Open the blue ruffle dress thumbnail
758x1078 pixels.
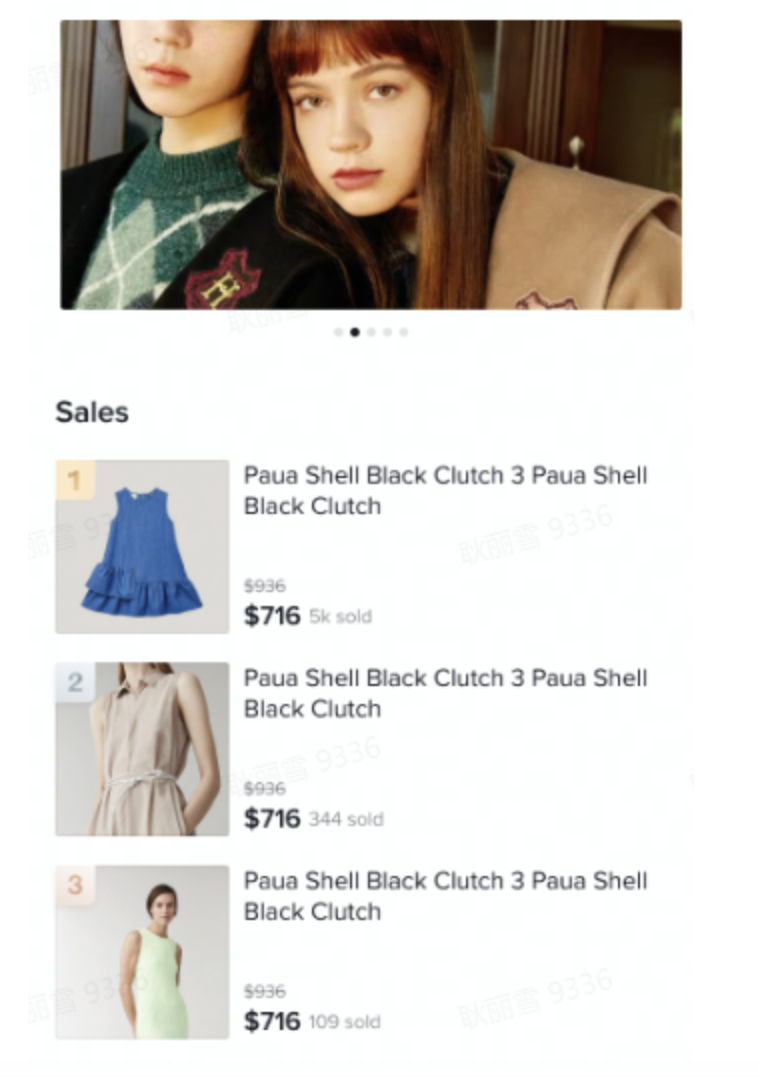[x=142, y=547]
